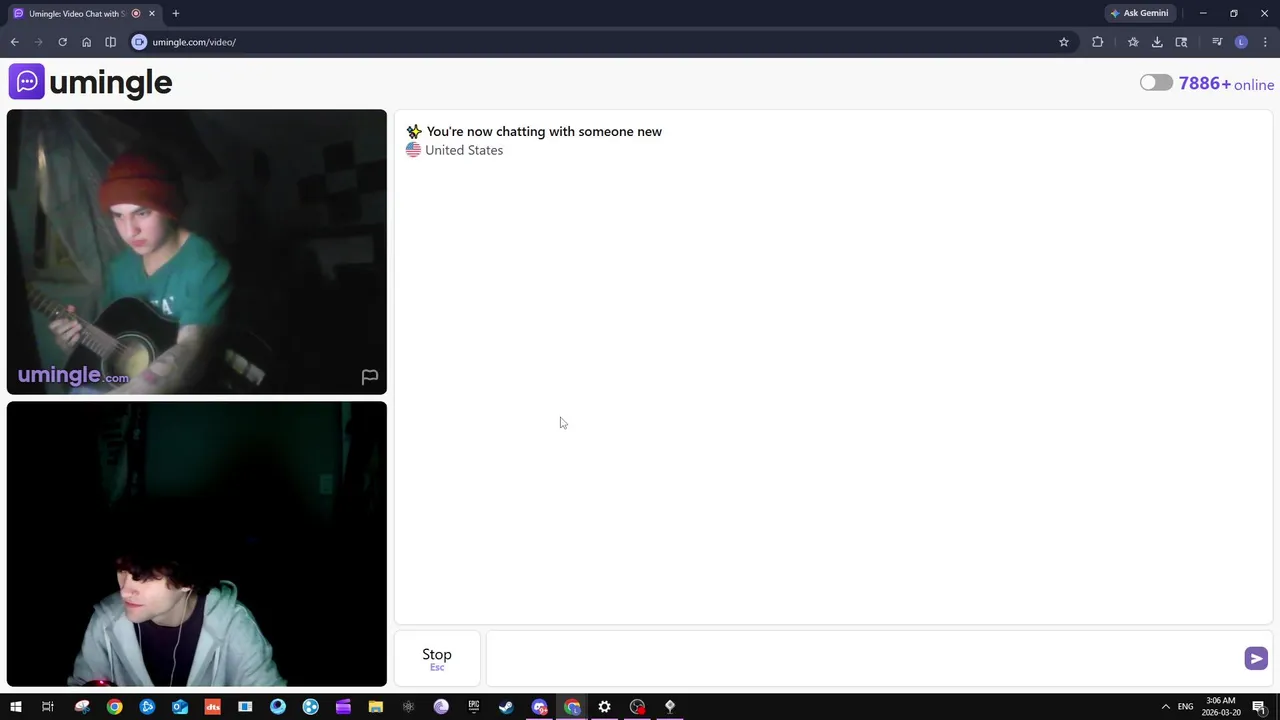Open the Windows Start menu

click(x=15, y=707)
